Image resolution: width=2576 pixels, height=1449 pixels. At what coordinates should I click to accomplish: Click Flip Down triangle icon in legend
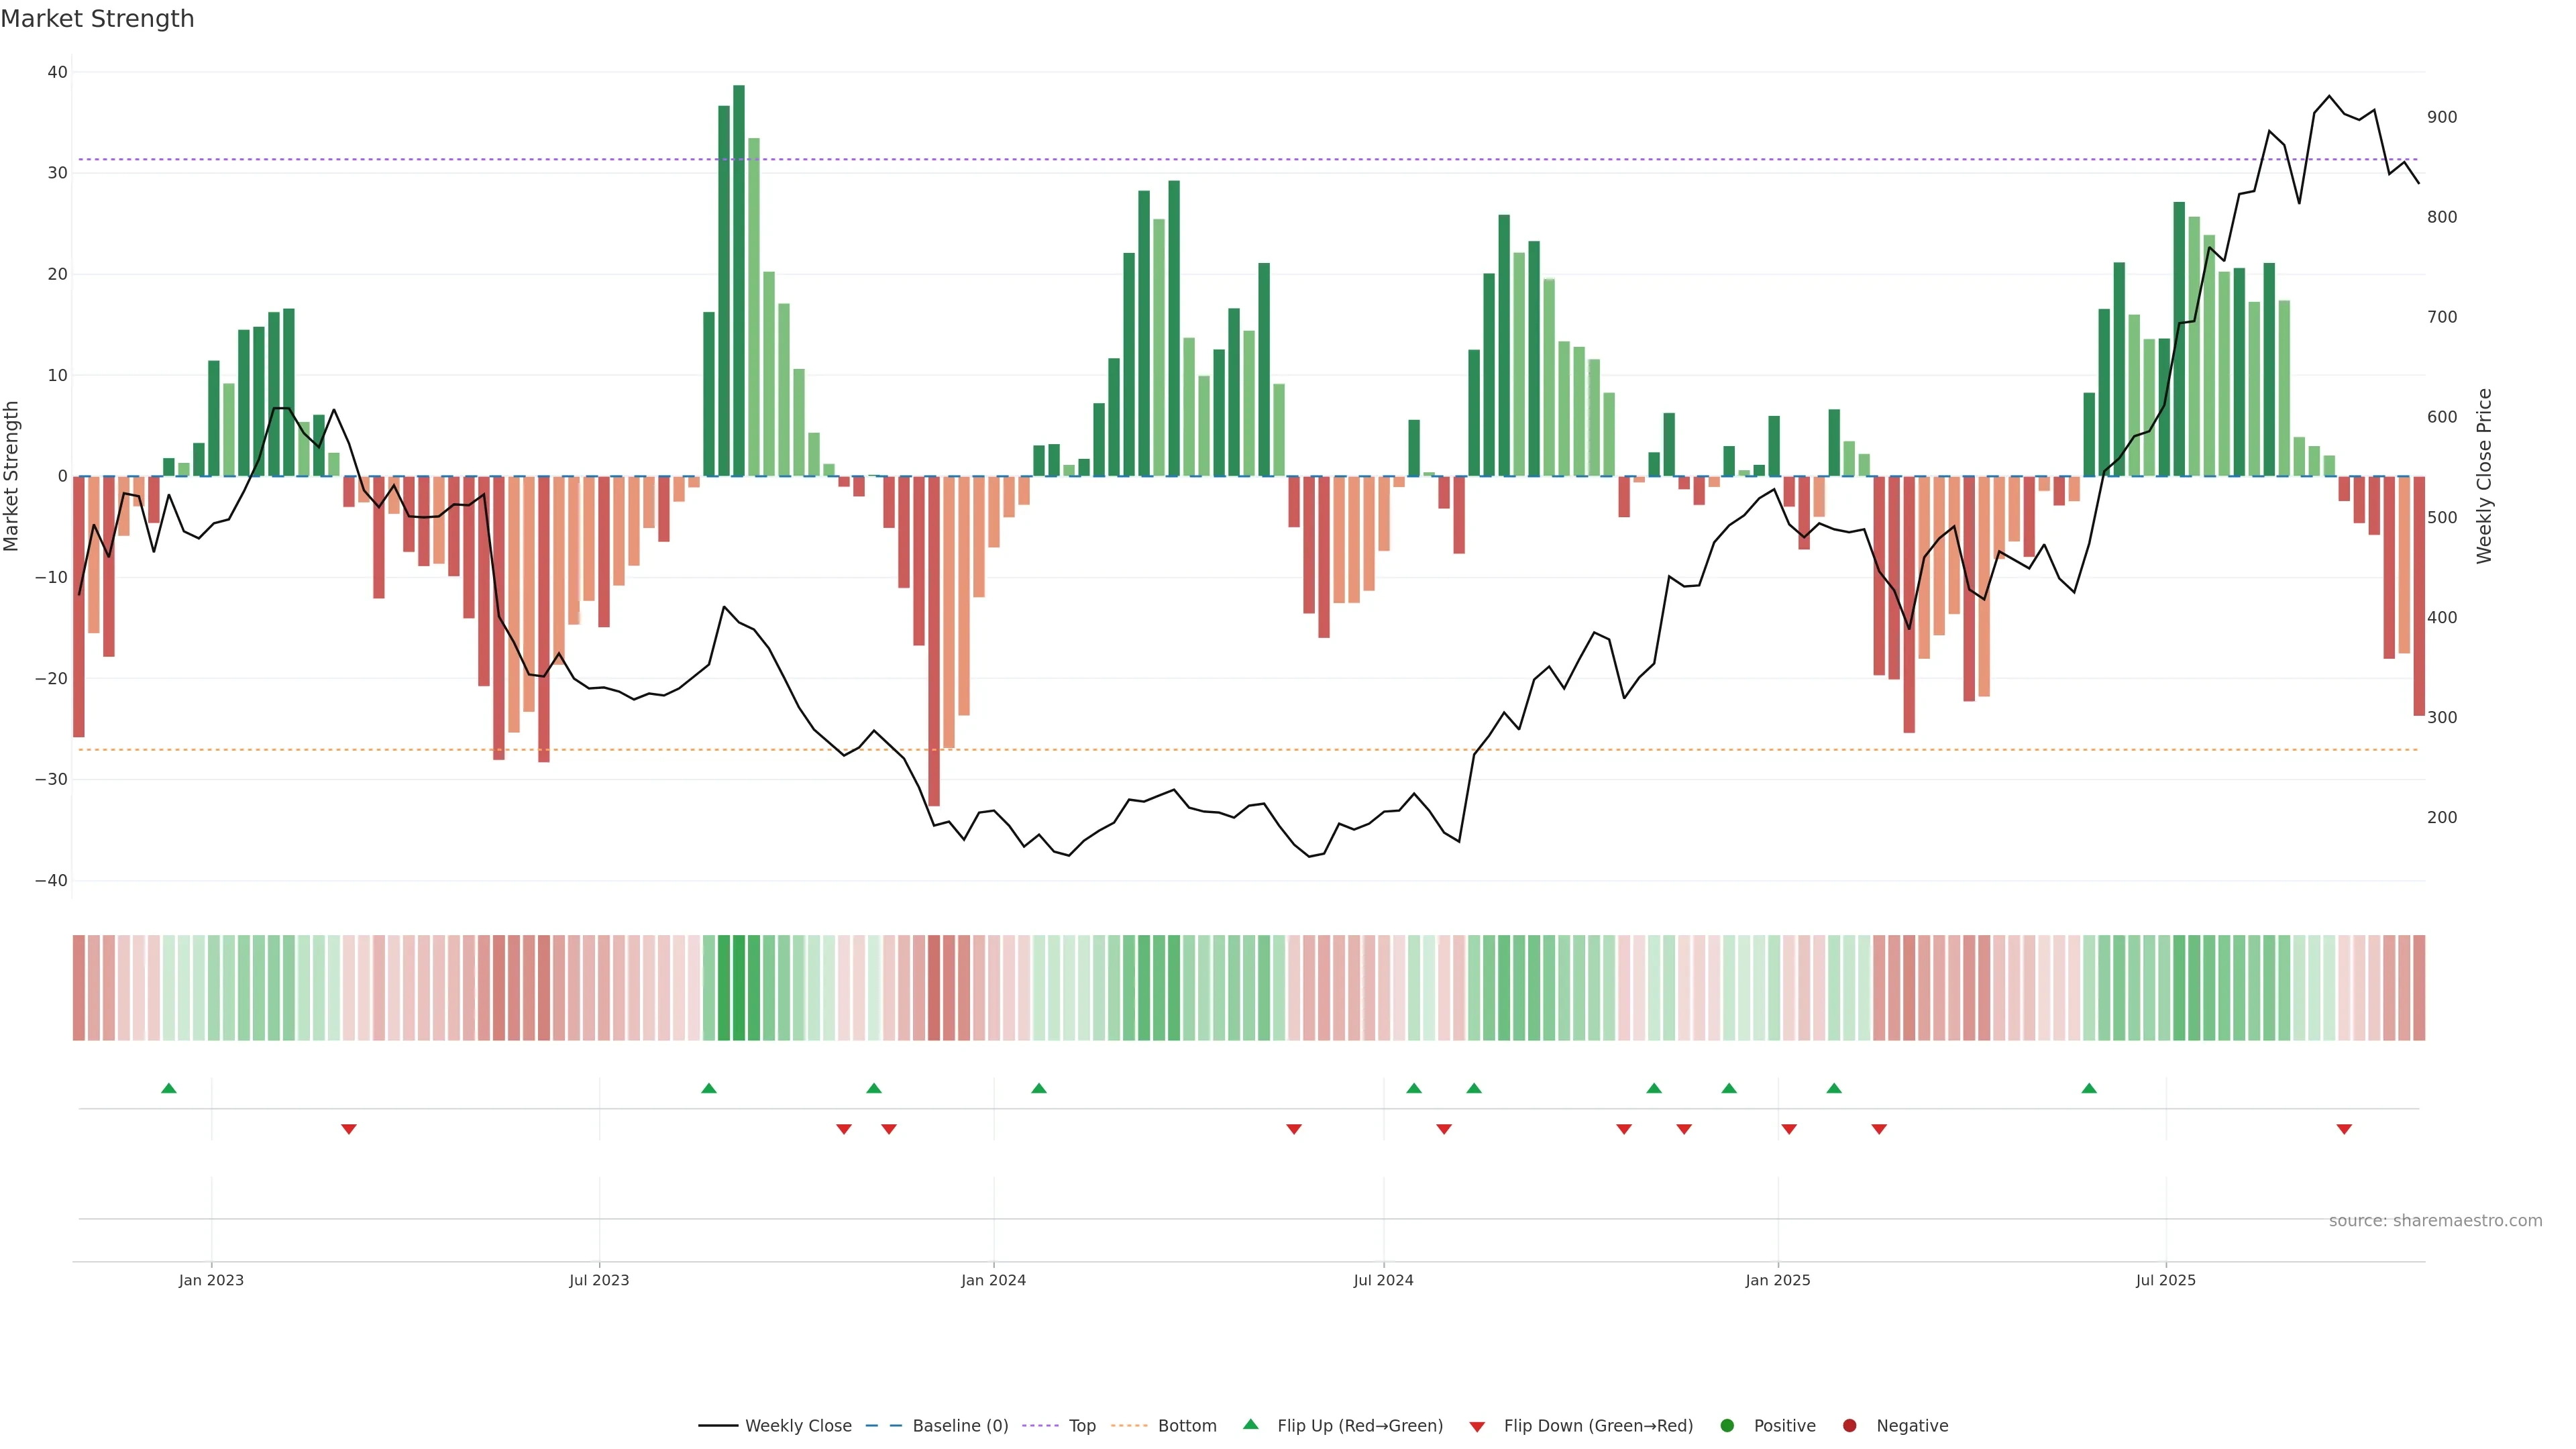1477,1427
